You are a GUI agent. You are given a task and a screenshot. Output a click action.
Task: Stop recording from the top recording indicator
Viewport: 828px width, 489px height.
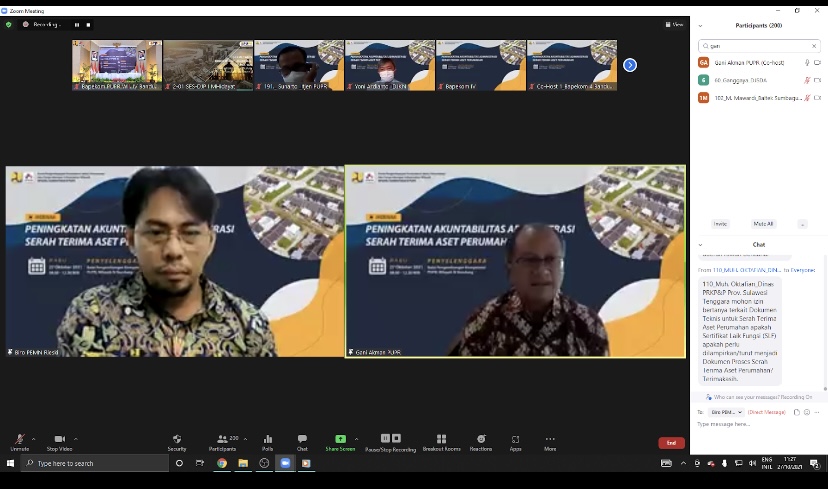pos(88,25)
